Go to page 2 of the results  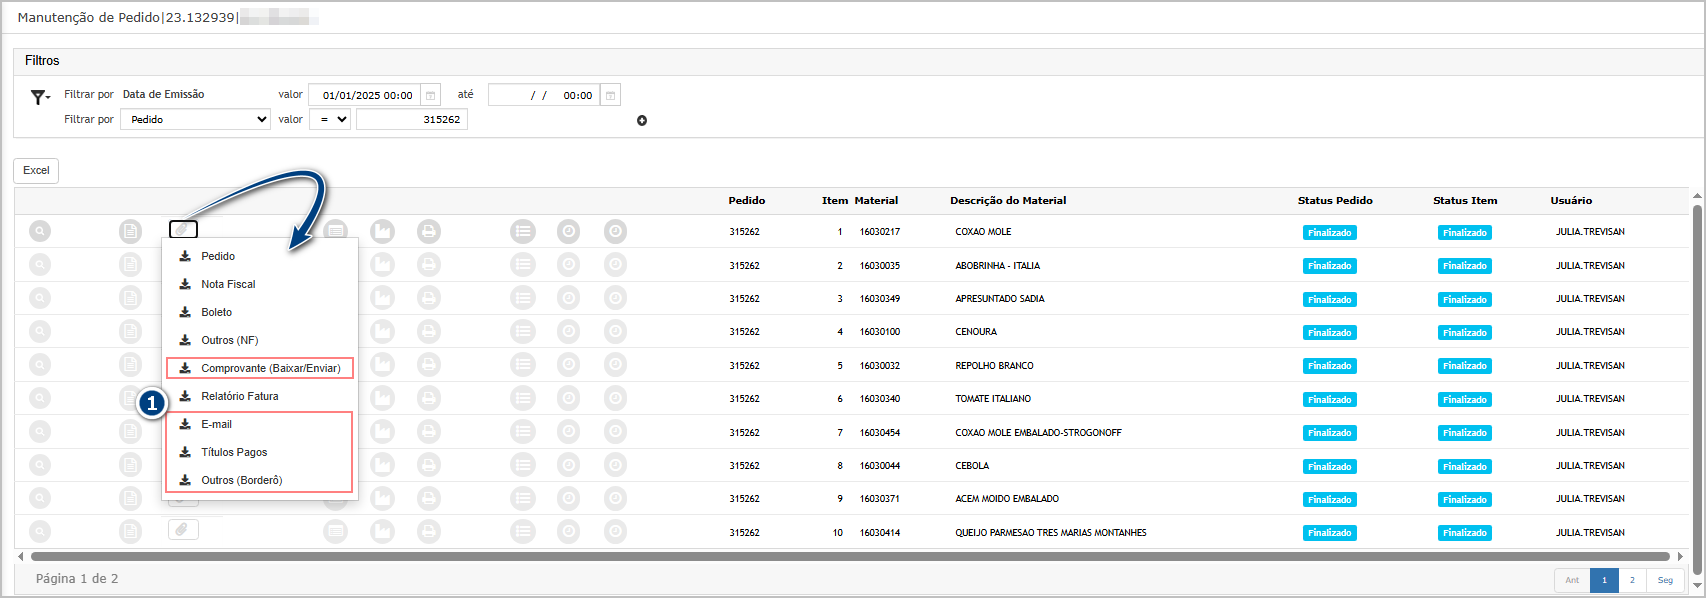[1632, 580]
